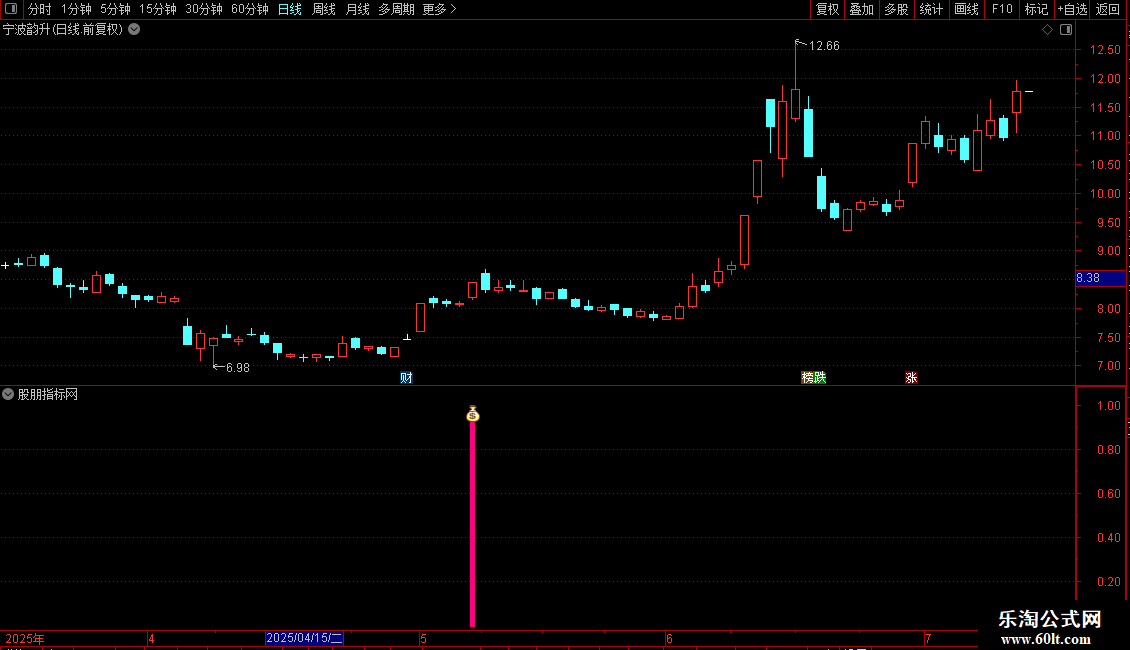This screenshot has width=1130, height=650.
Task: Expand the 更多 periods menu
Action: click(439, 9)
